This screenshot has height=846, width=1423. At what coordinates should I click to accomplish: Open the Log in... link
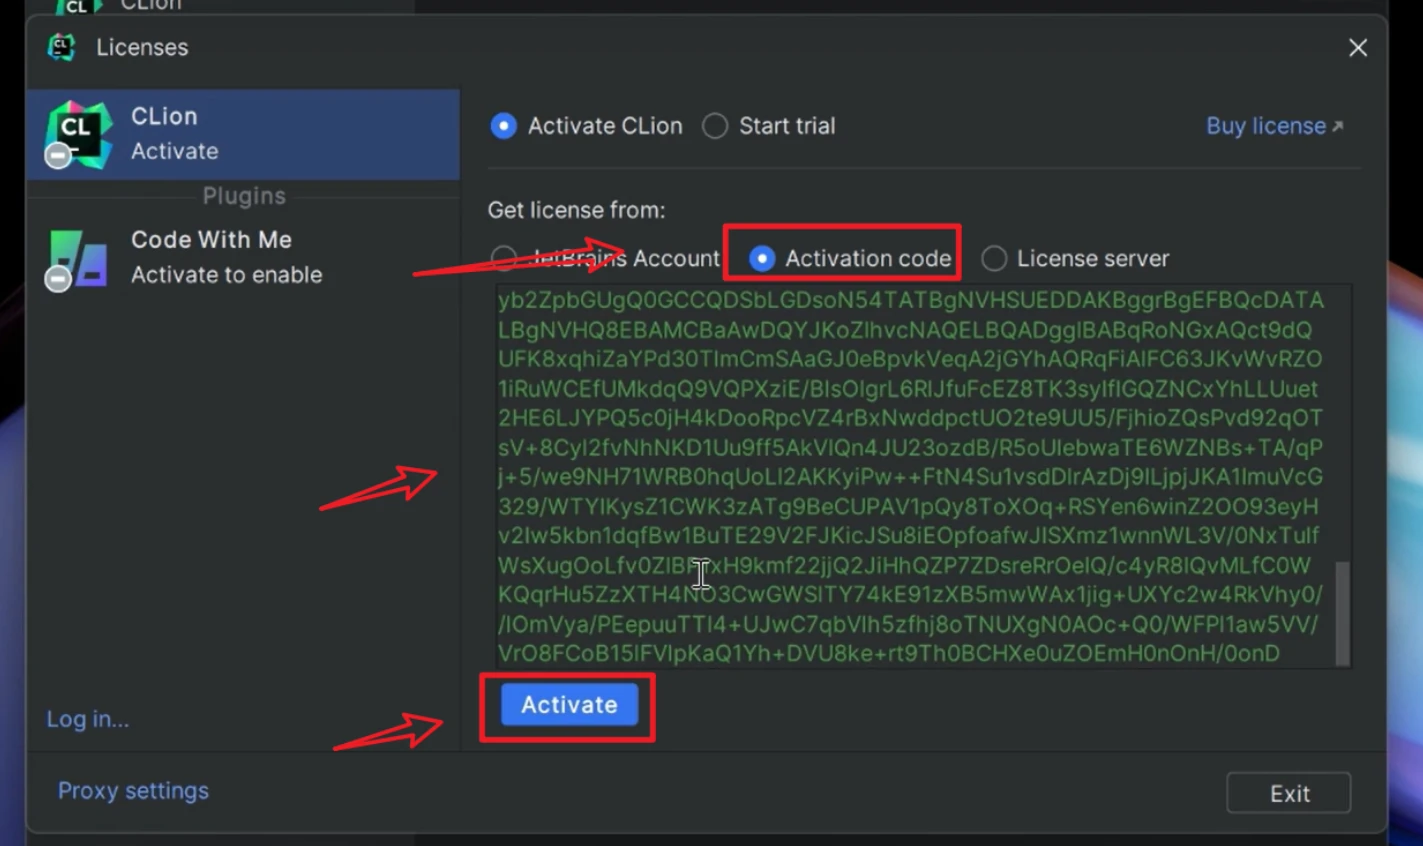88,719
